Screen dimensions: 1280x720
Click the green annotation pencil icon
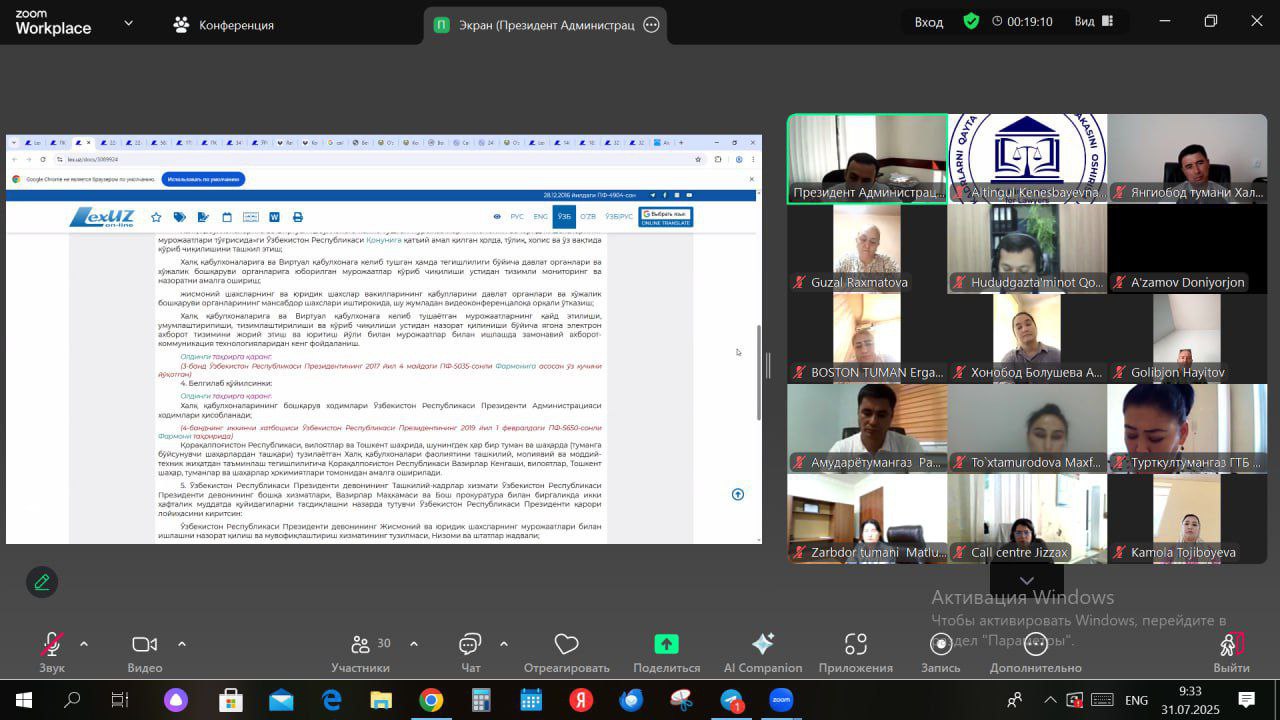click(42, 582)
